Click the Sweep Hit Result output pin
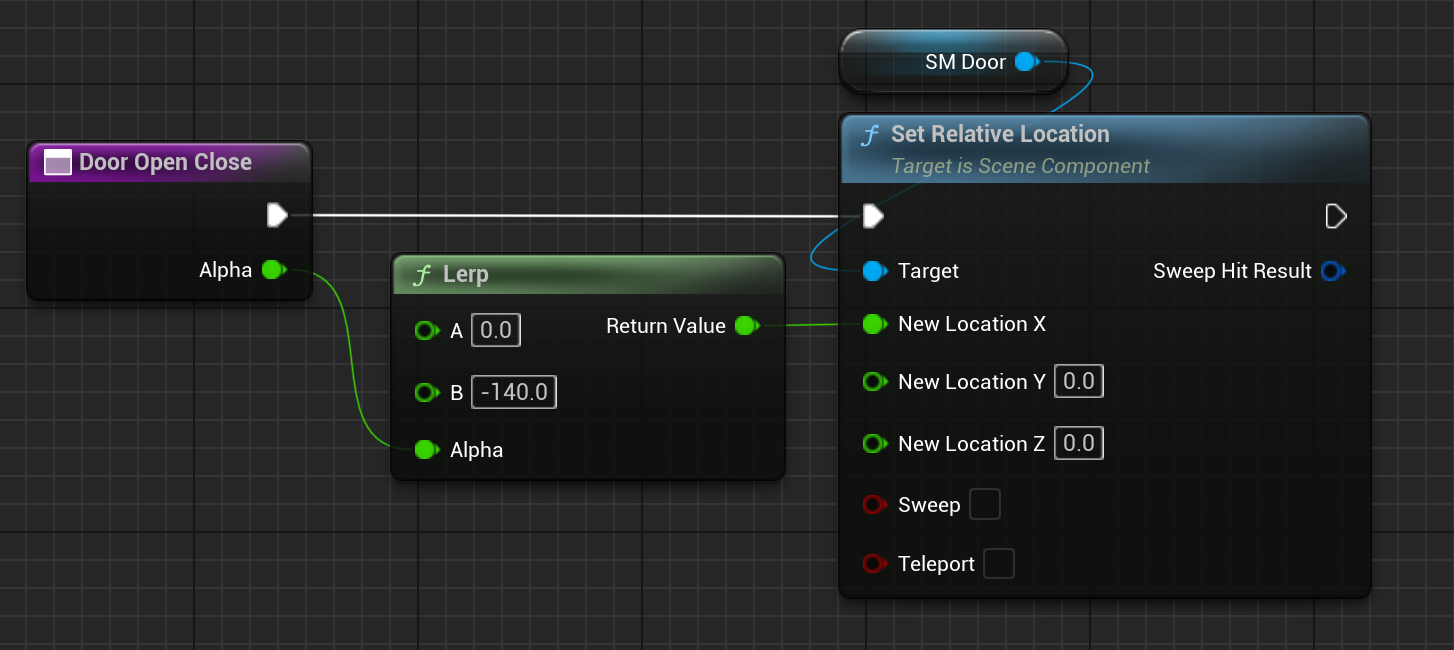This screenshot has height=650, width=1454. click(x=1331, y=271)
